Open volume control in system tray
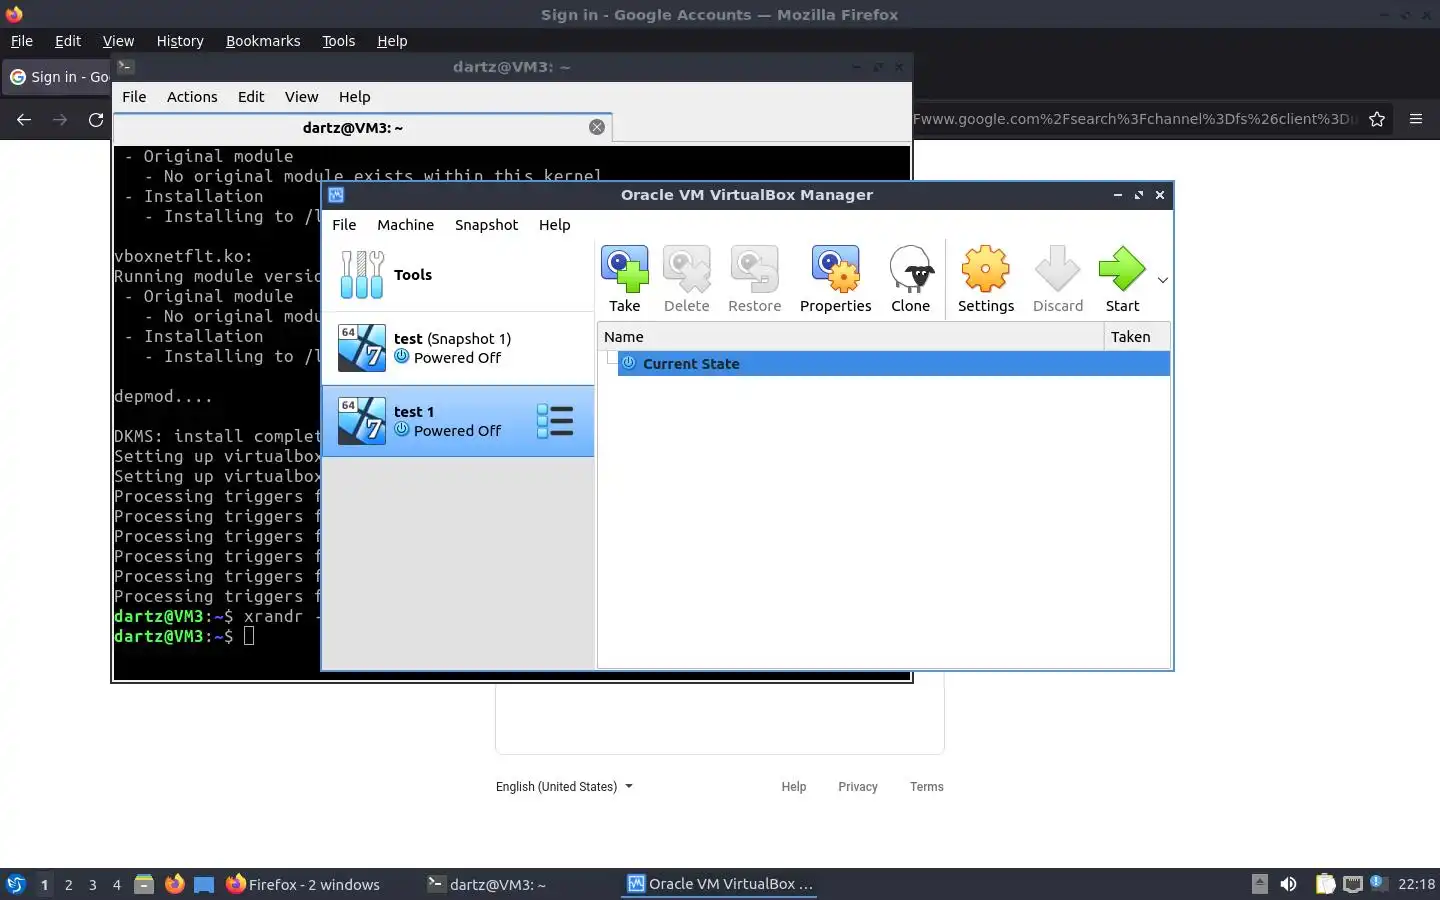 click(x=1289, y=884)
